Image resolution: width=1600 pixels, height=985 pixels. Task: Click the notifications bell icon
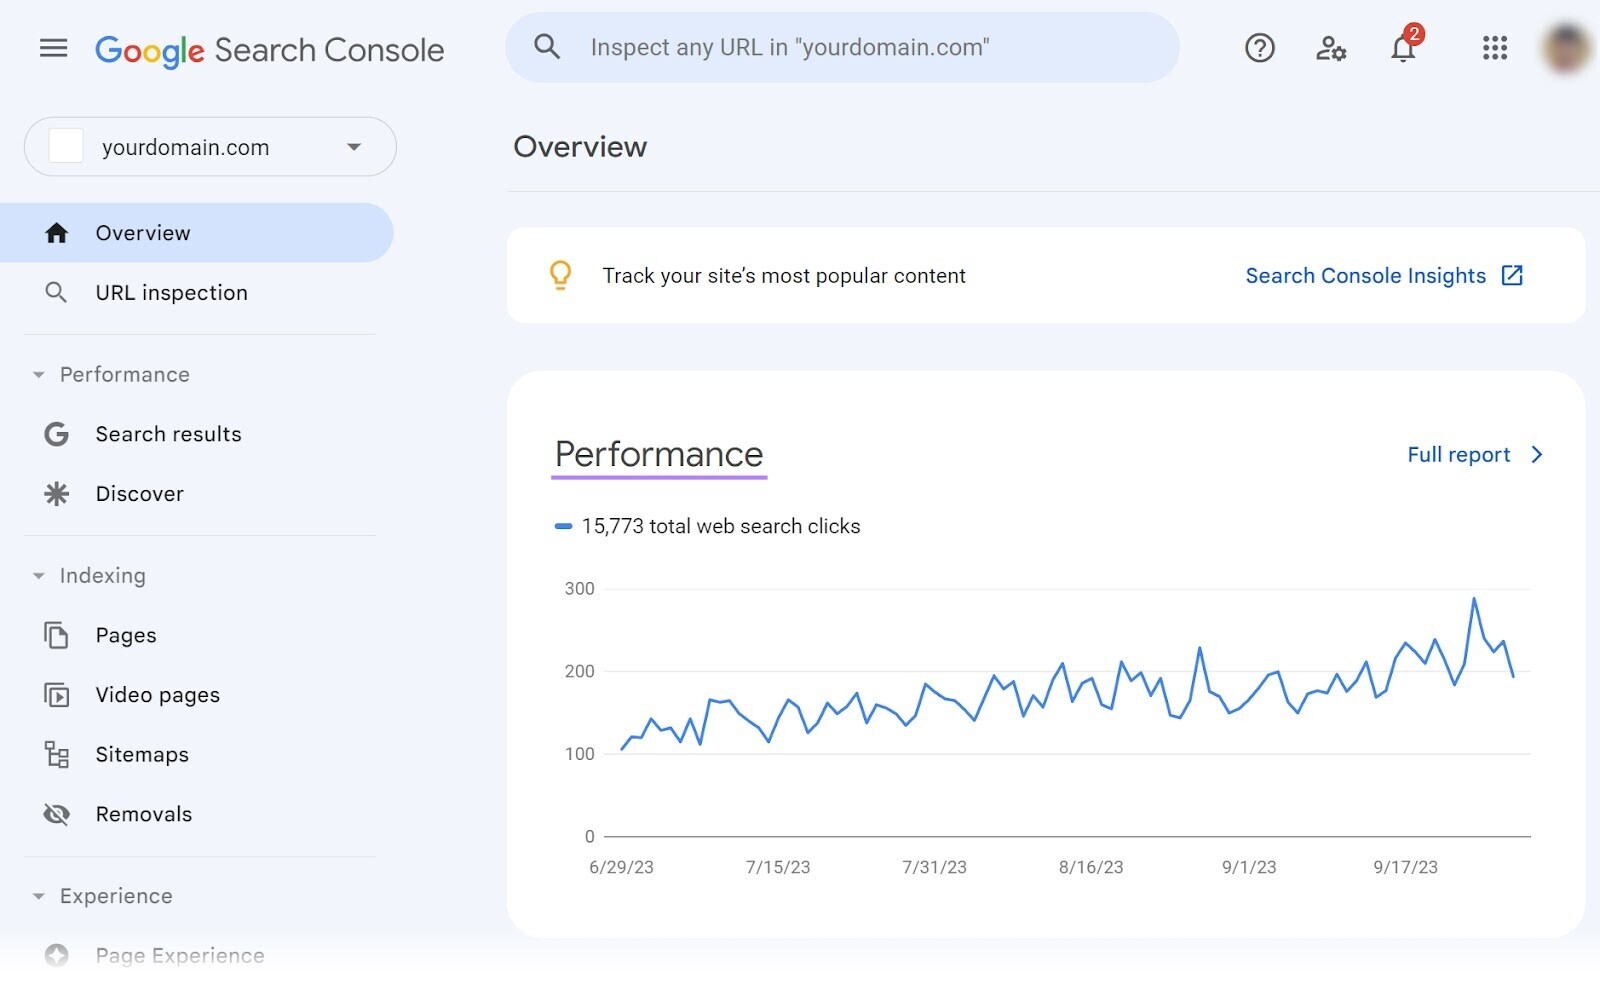pos(1403,48)
